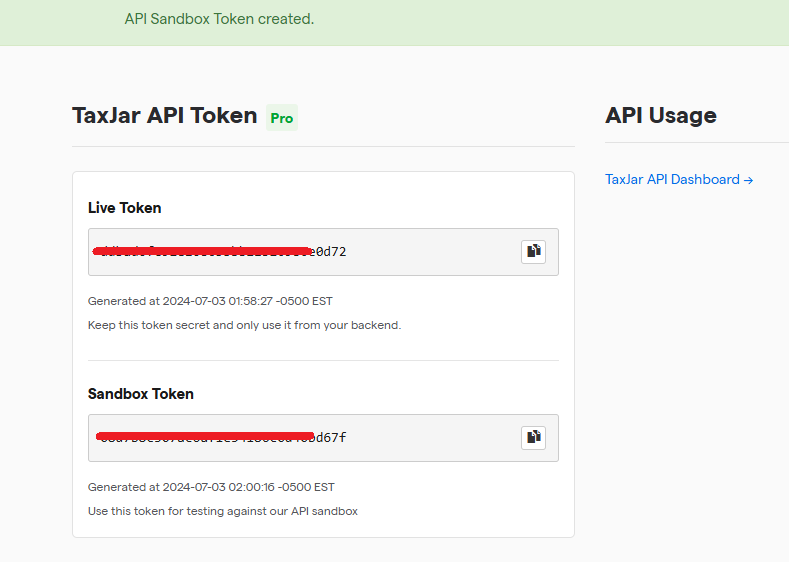Click the Live Token section label
Image resolution: width=789 pixels, height=562 pixels.
coord(124,208)
